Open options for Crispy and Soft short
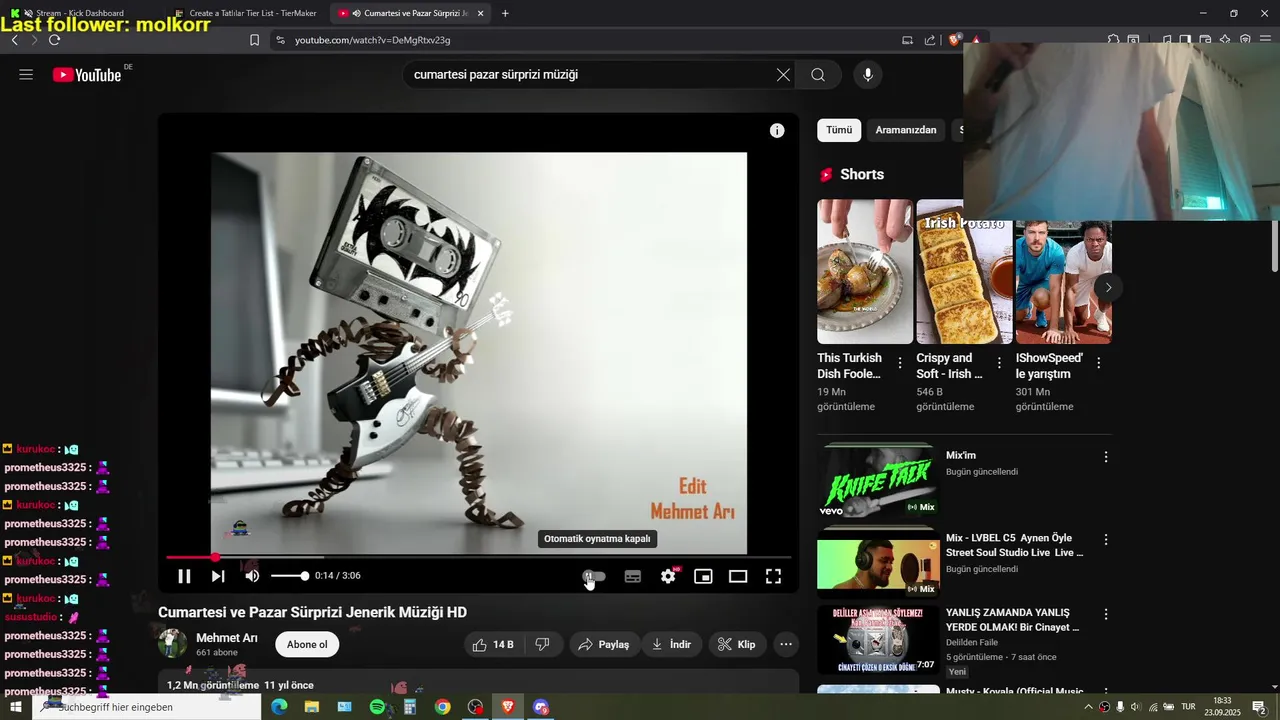1280x720 pixels. (x=999, y=363)
